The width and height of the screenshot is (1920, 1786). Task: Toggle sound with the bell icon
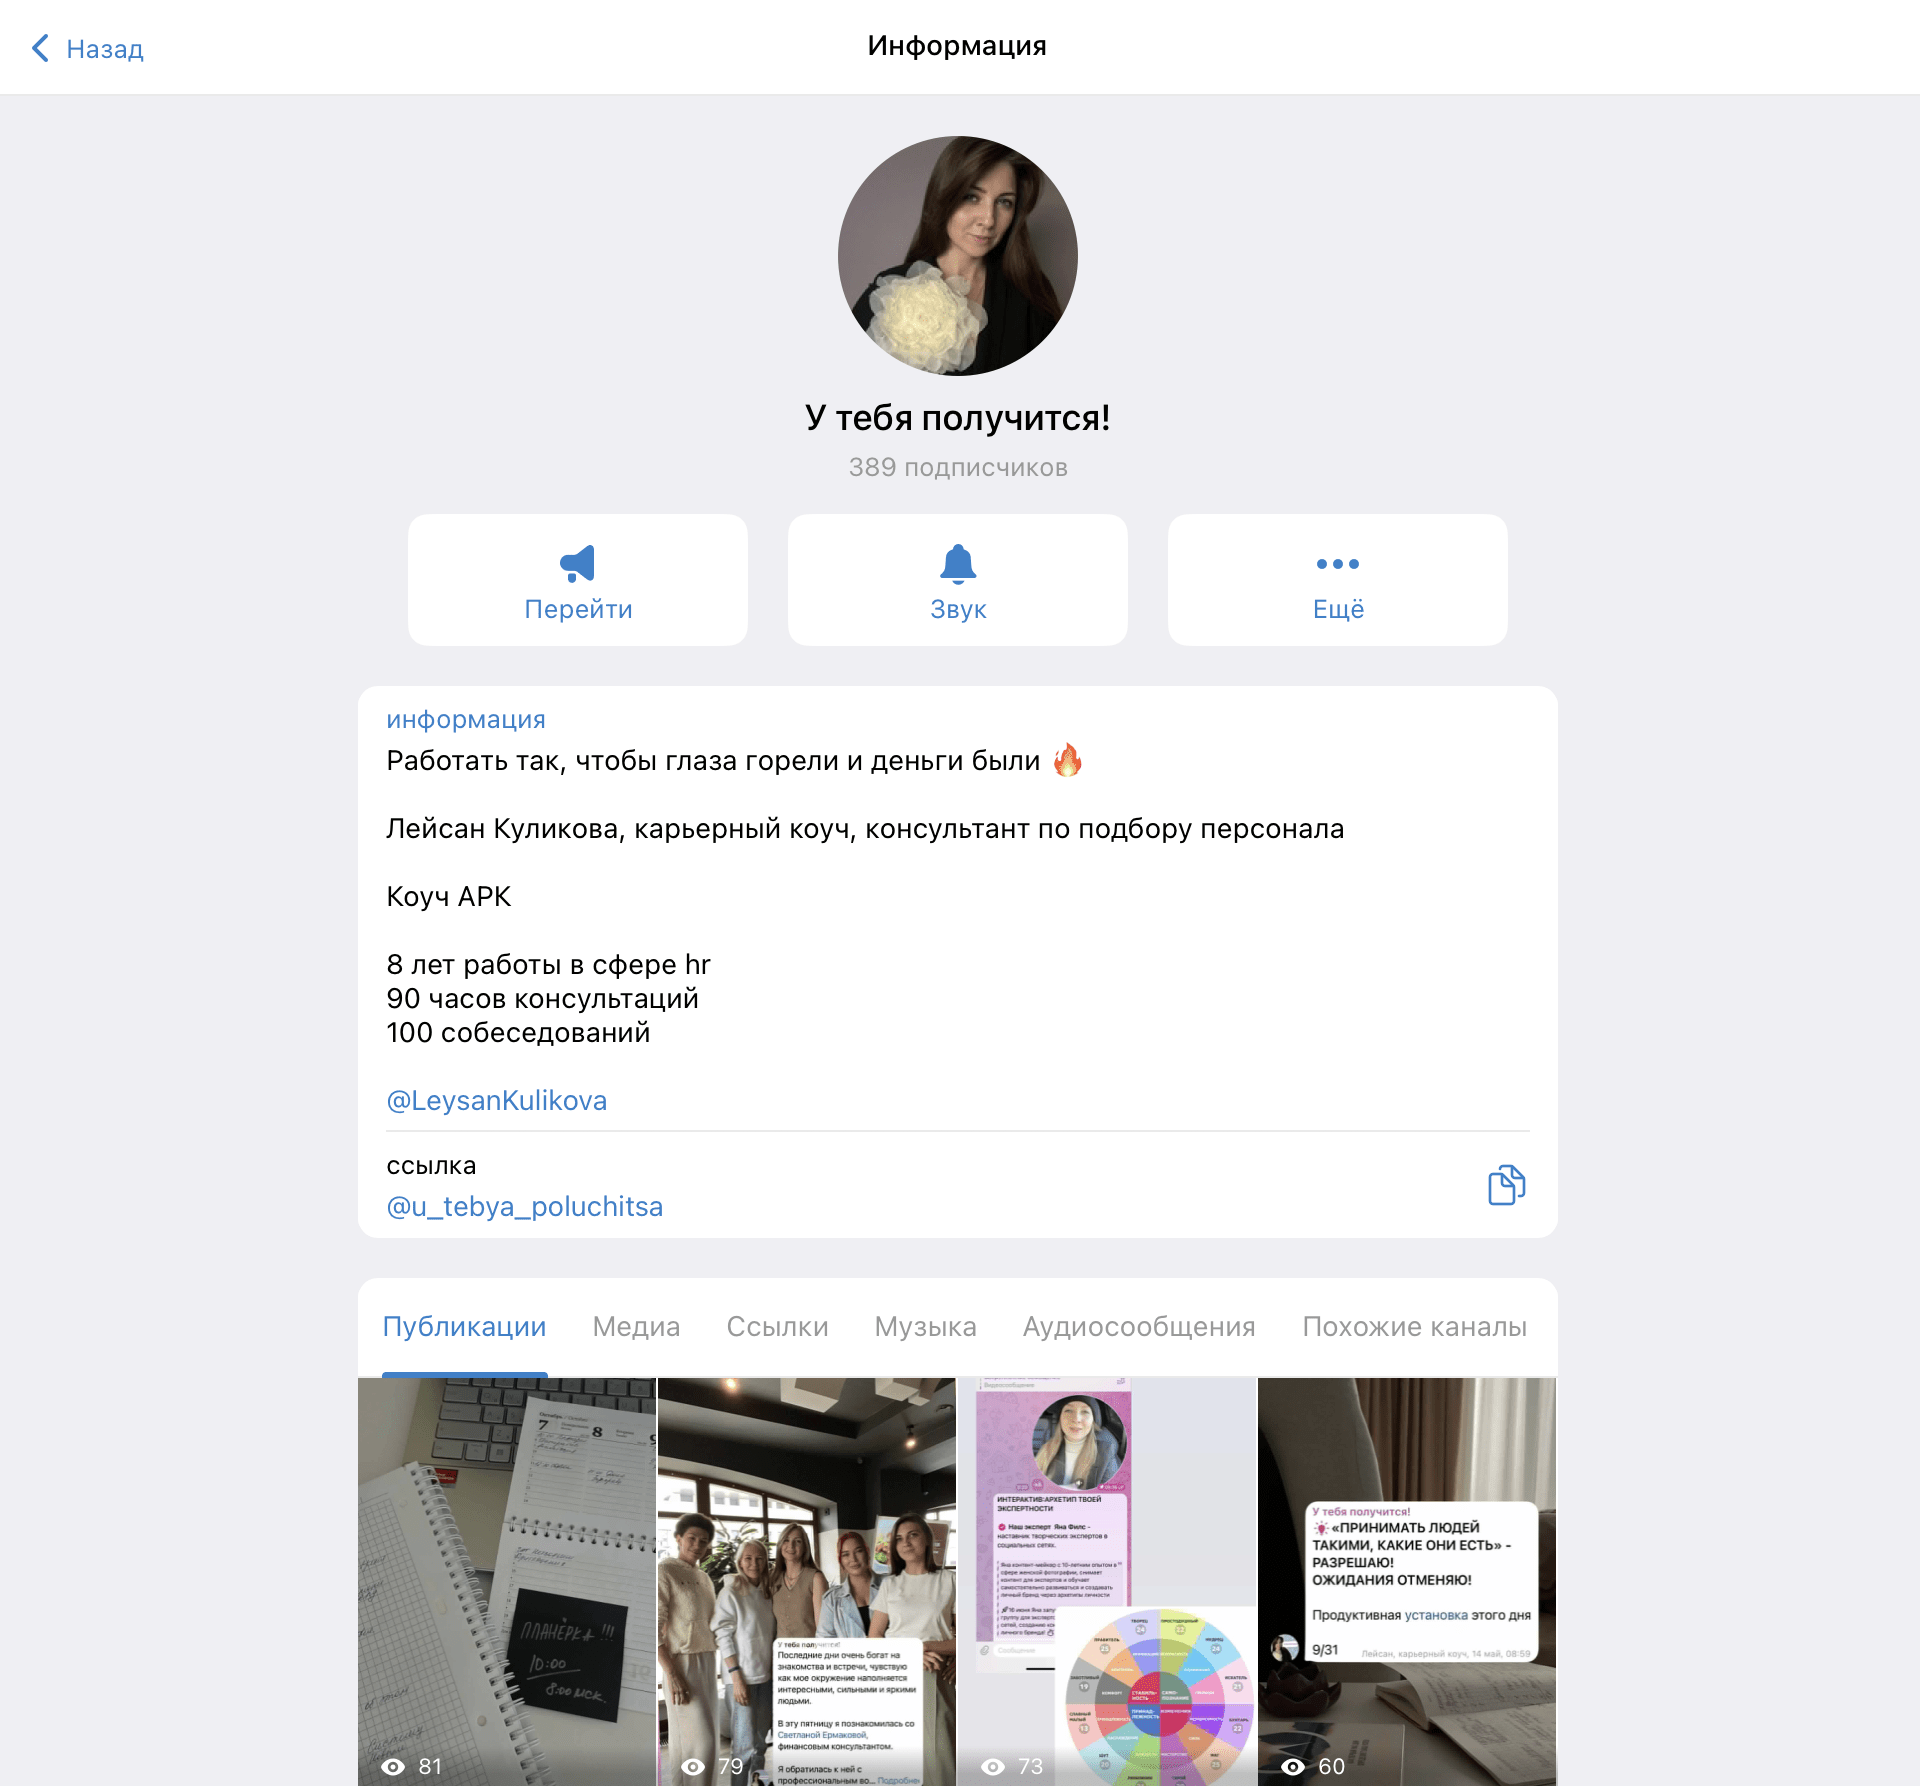pos(957,564)
